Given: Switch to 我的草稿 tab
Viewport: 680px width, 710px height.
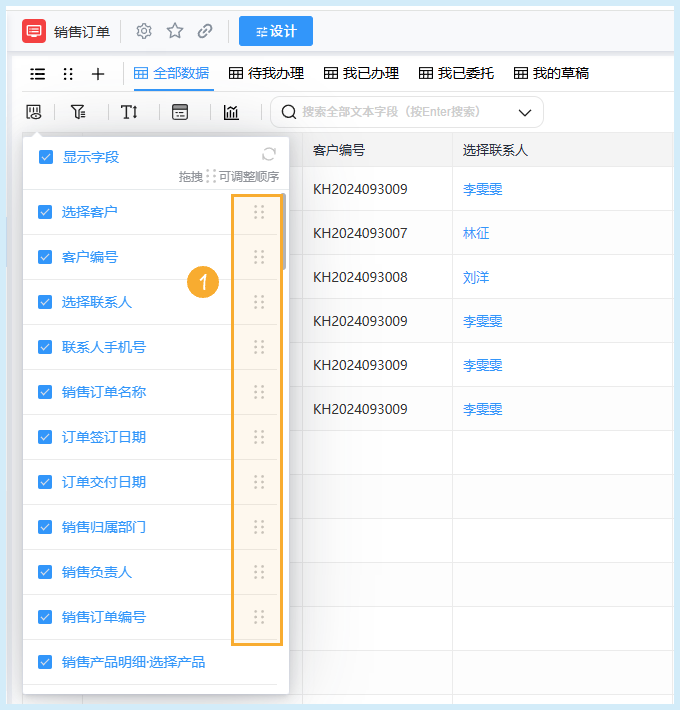Looking at the screenshot, I should (x=551, y=73).
